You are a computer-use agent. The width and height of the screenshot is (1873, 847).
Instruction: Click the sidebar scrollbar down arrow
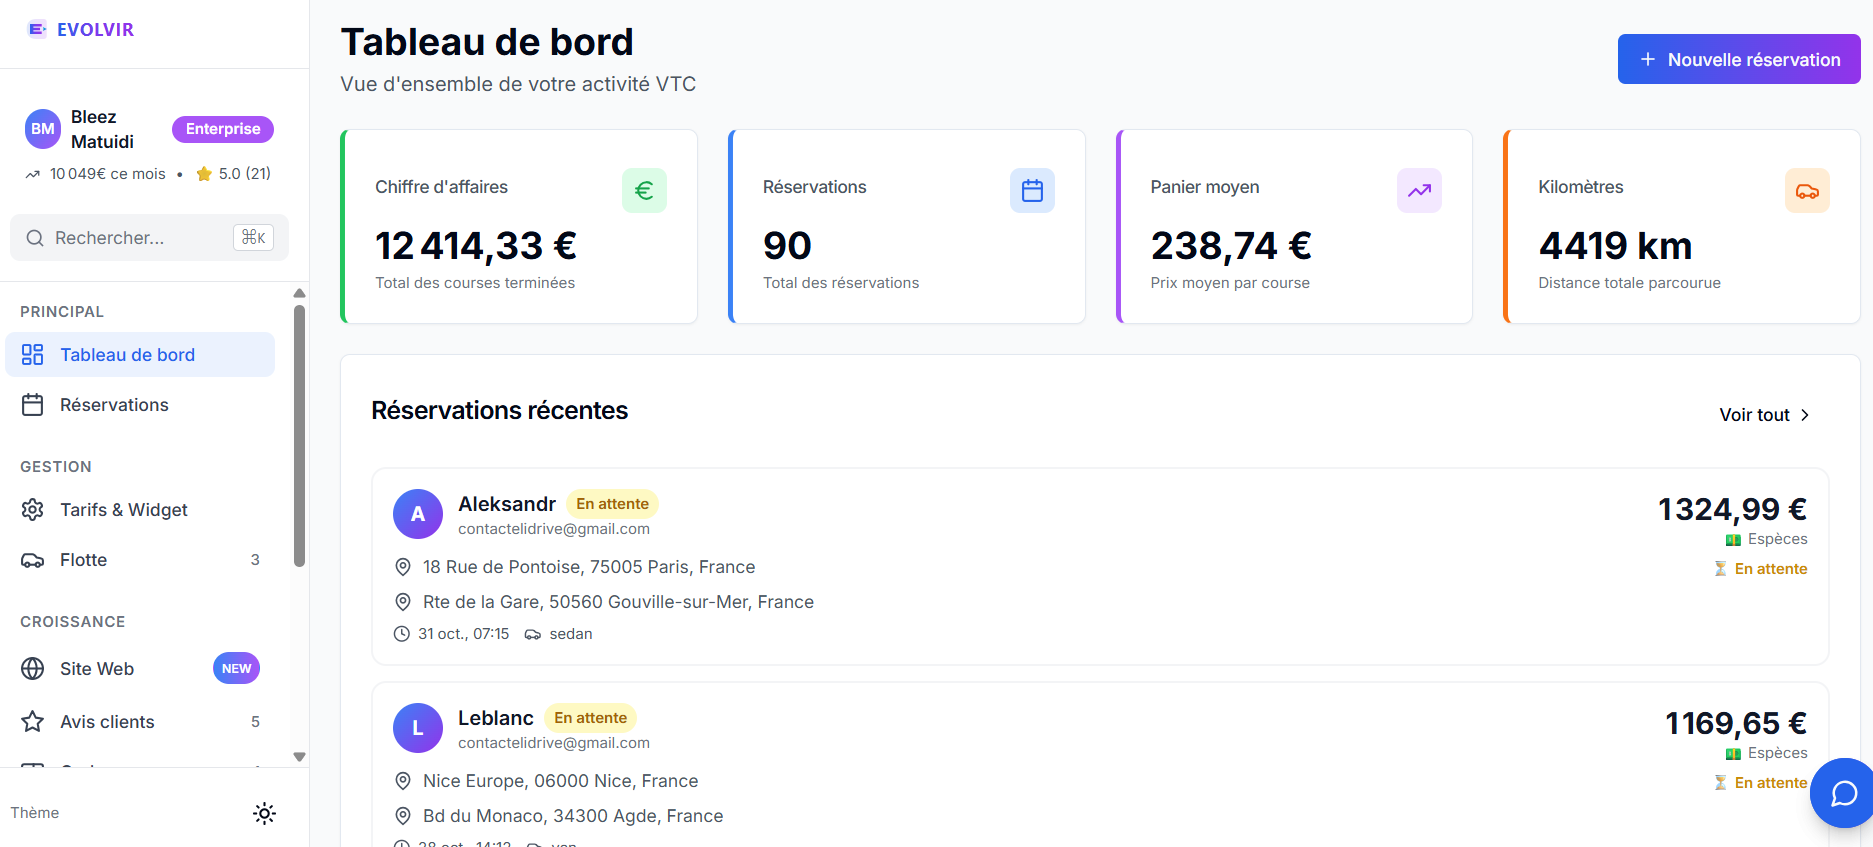299,757
